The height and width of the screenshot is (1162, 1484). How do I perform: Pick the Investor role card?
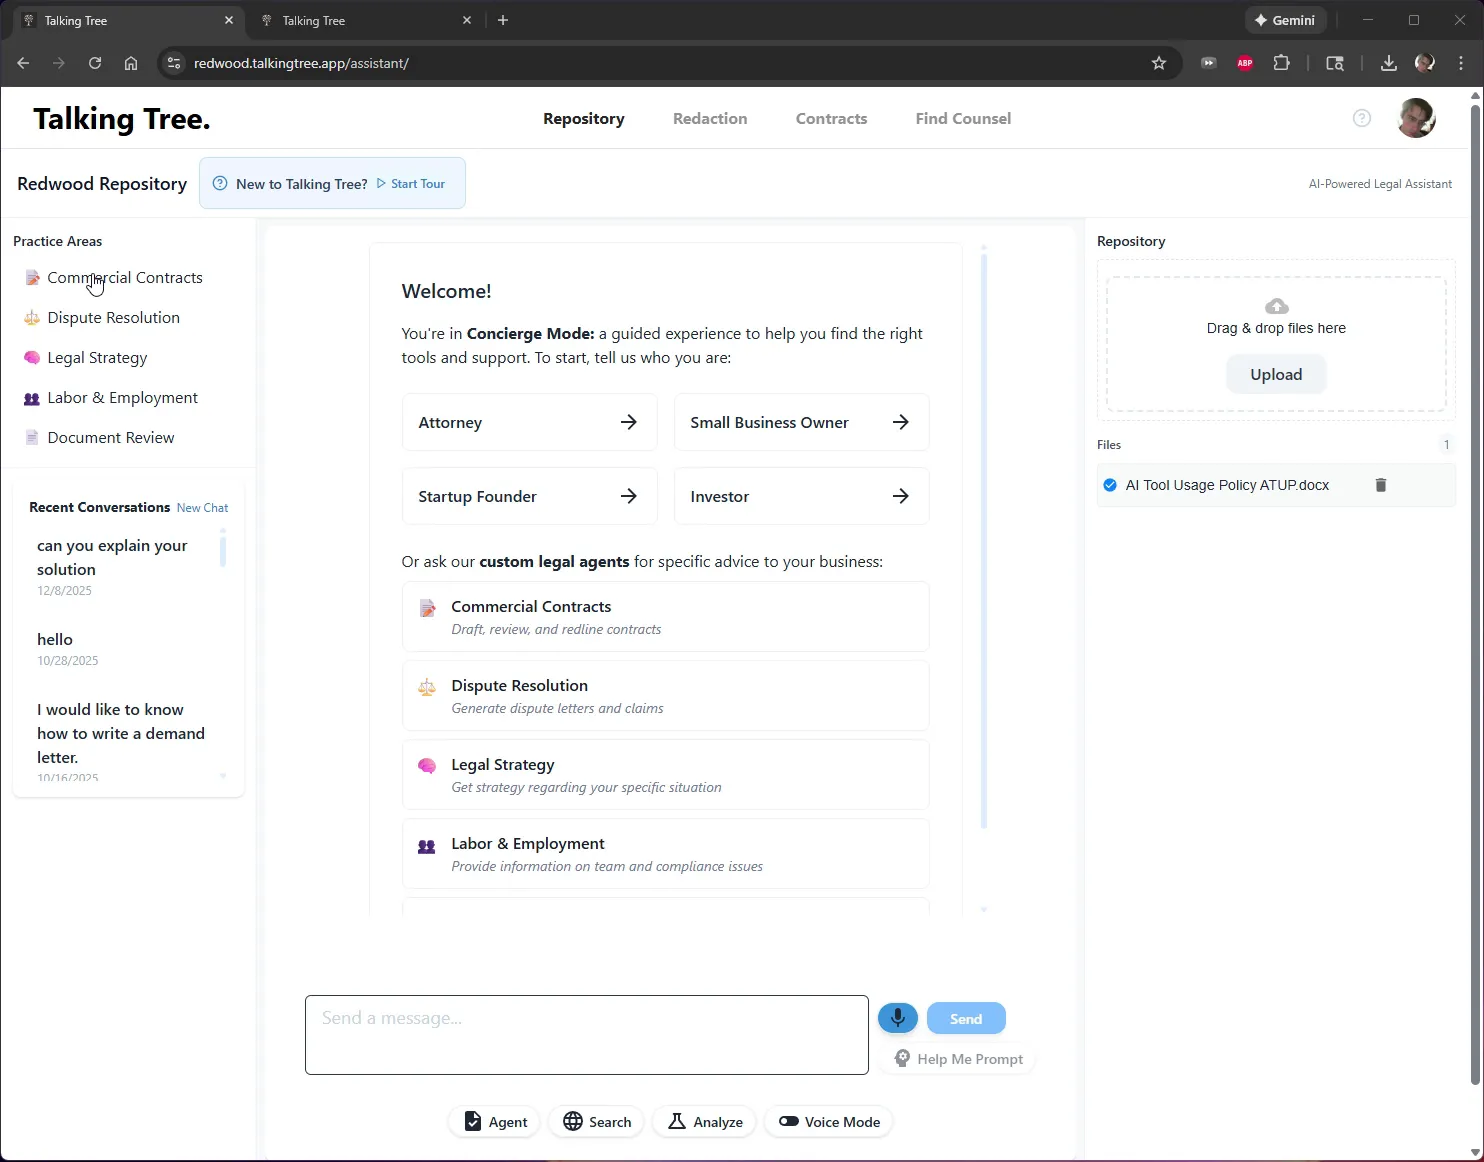point(801,496)
